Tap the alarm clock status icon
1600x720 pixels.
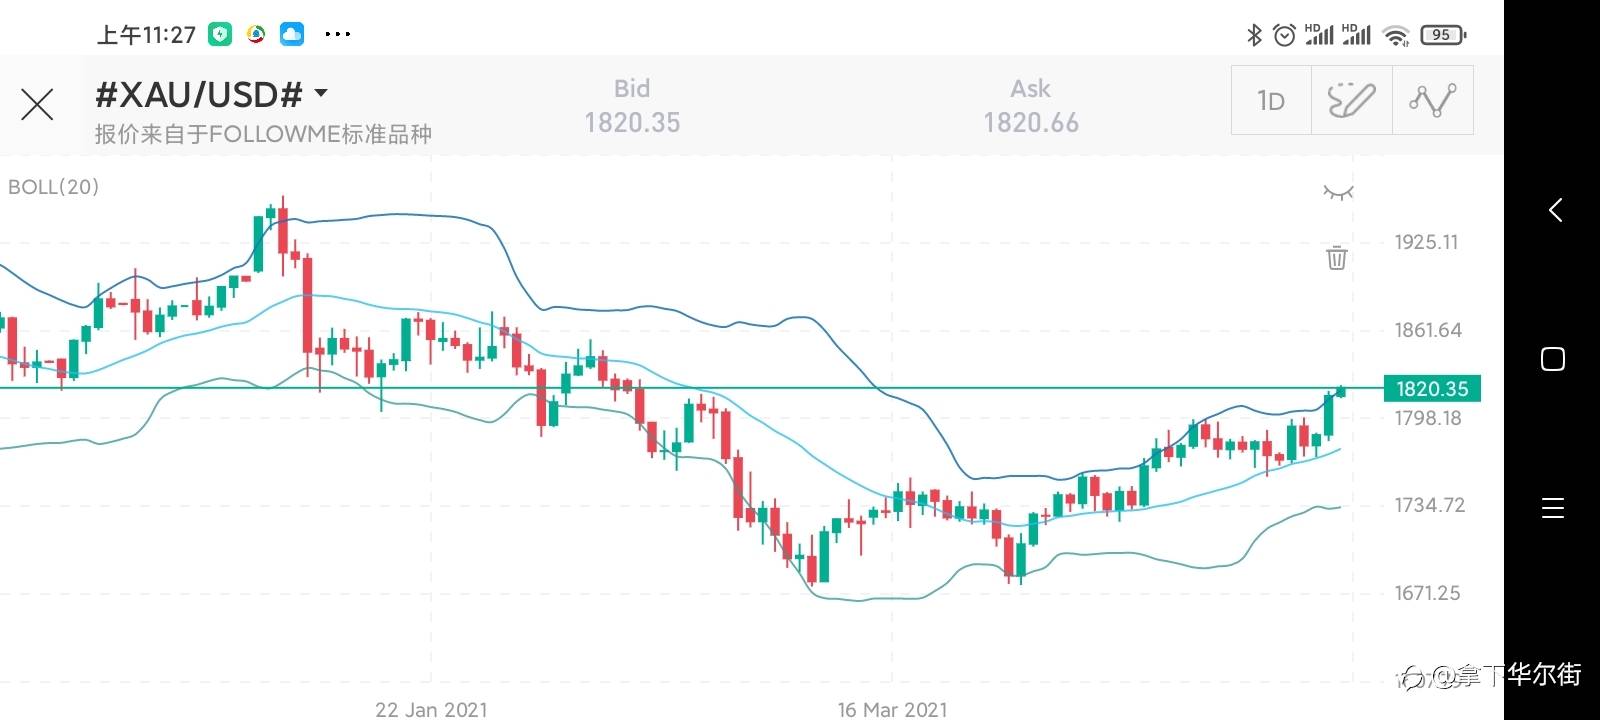pyautogui.click(x=1285, y=35)
